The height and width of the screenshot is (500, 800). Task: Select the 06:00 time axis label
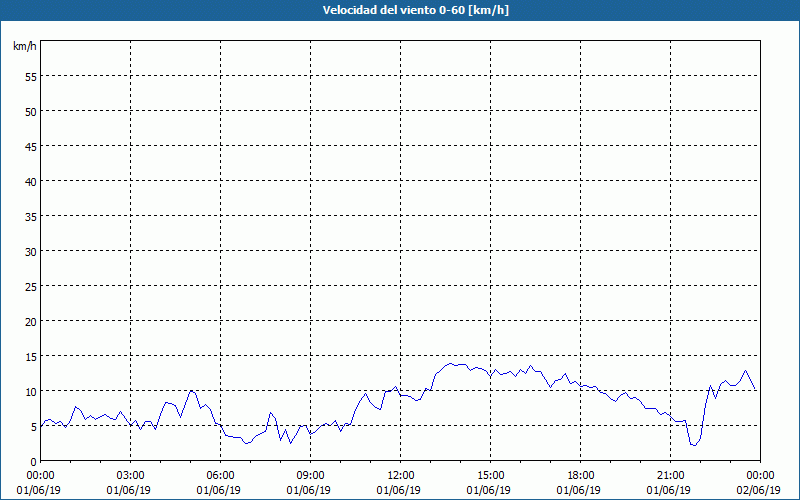pyautogui.click(x=219, y=476)
